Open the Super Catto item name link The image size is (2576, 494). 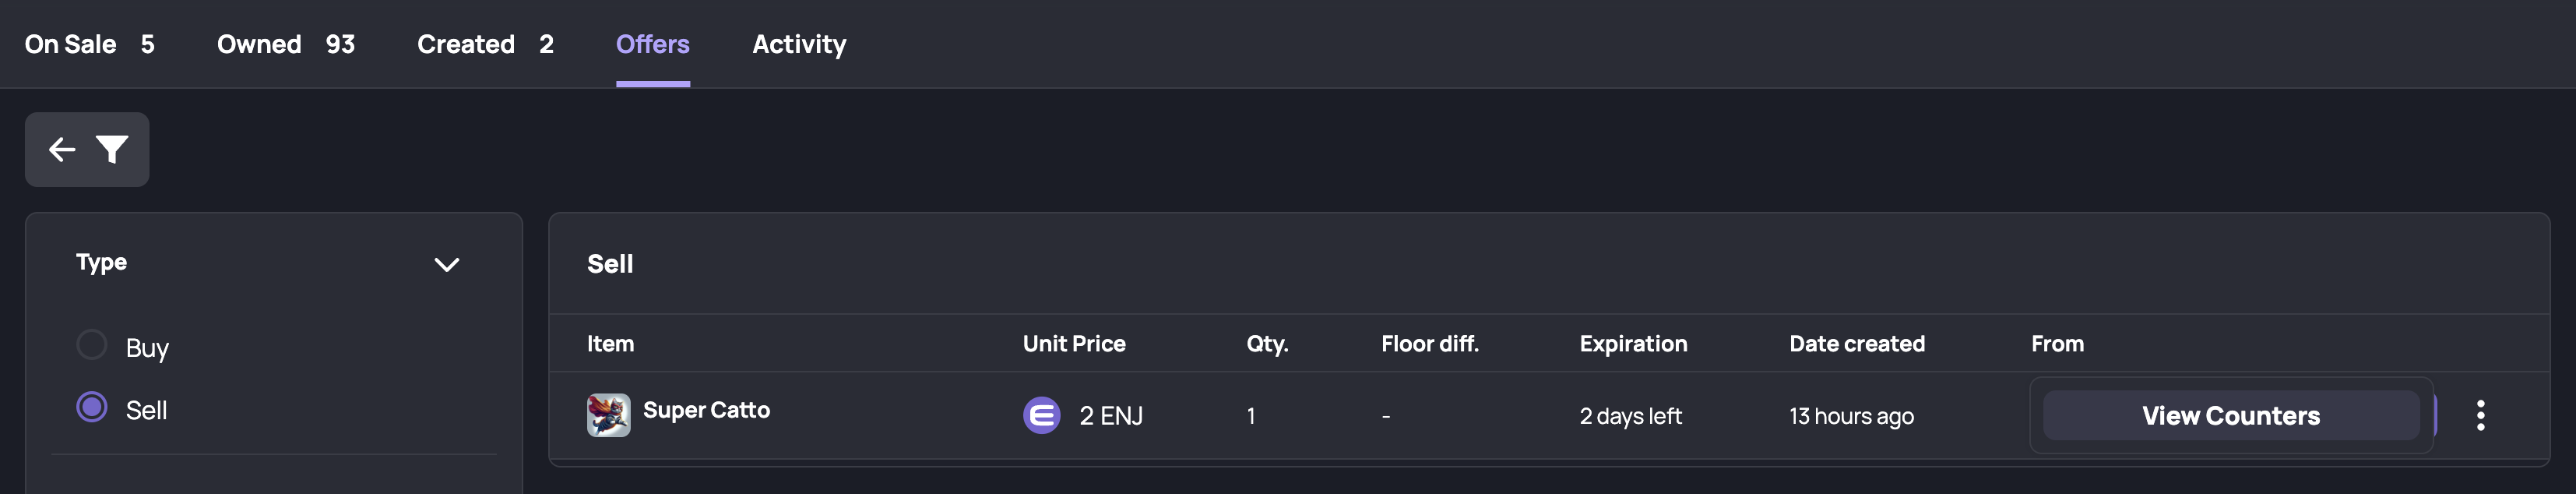(x=706, y=410)
